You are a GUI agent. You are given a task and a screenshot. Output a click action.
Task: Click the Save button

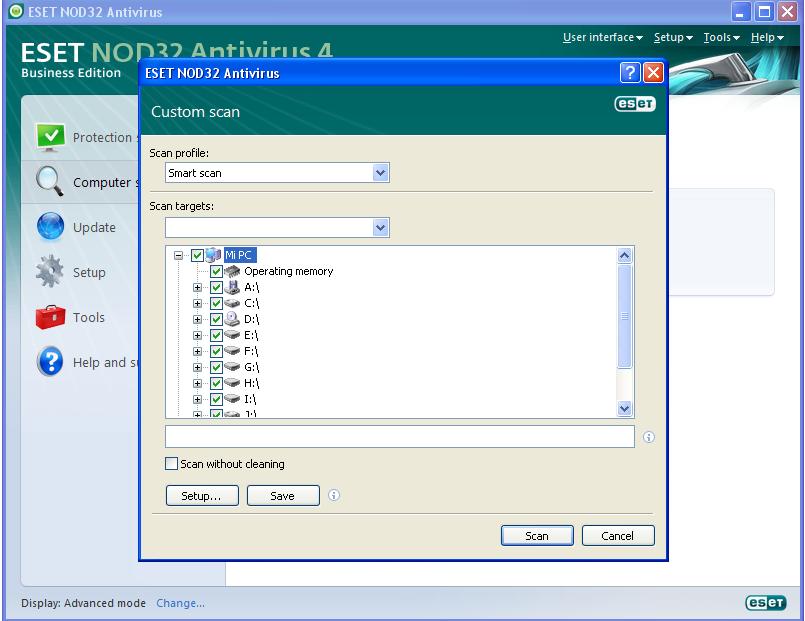point(283,495)
